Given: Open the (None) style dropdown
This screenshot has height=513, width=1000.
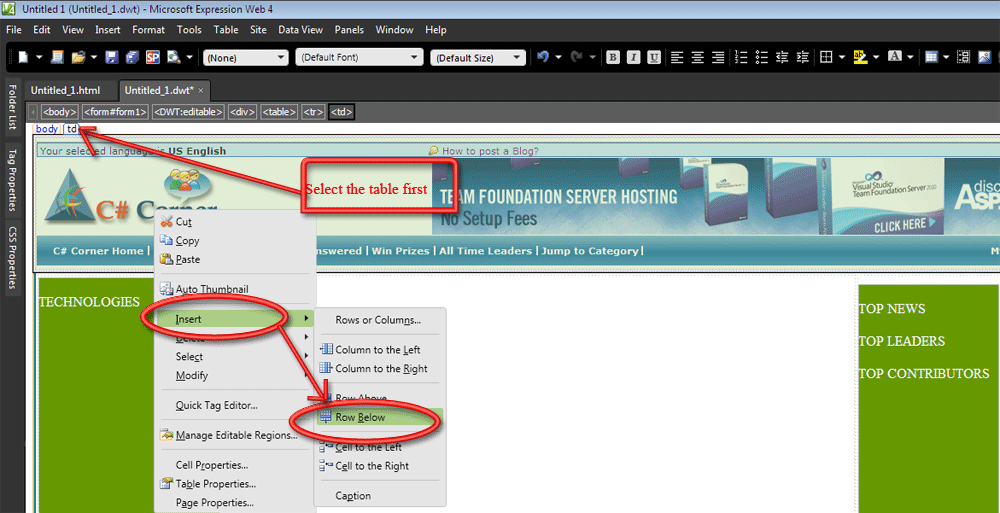Looking at the screenshot, I should pos(246,57).
